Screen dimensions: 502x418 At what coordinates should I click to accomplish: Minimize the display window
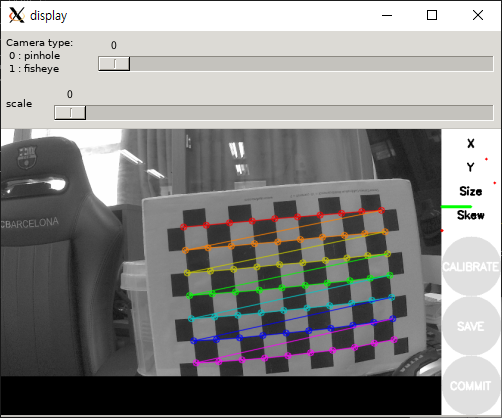(387, 15)
